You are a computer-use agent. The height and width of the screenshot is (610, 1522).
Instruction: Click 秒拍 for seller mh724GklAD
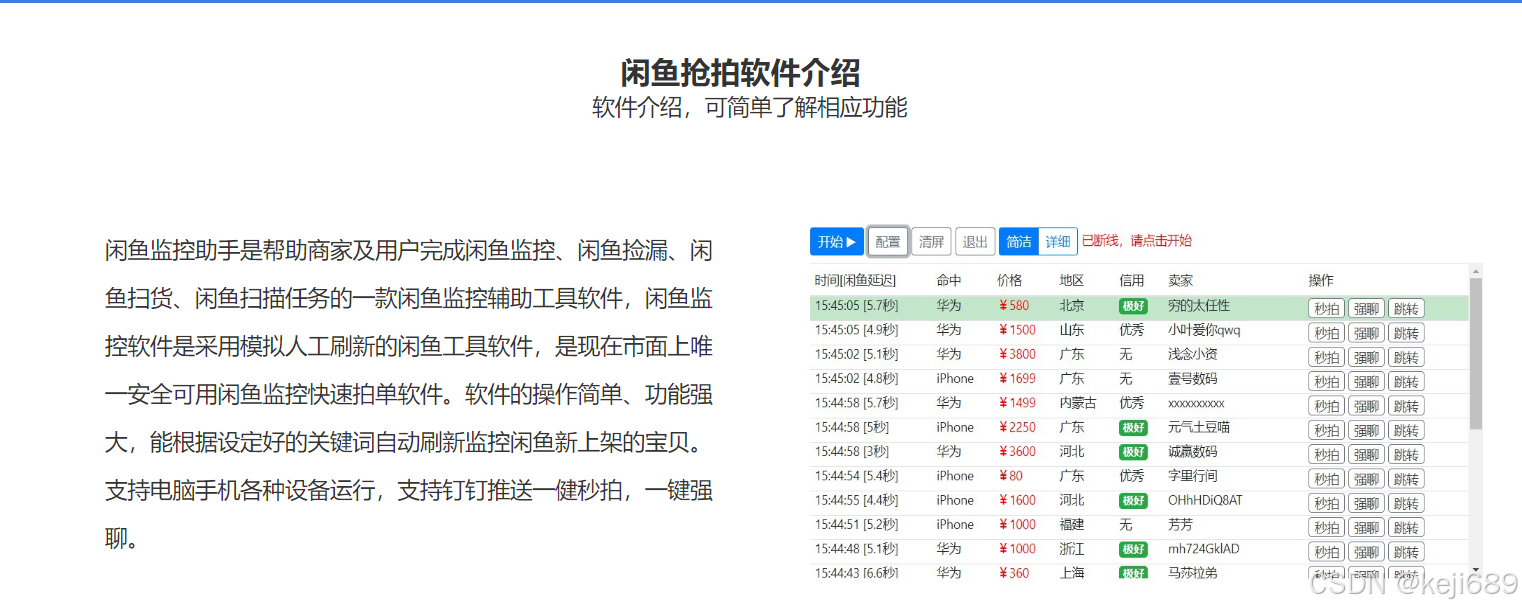(x=1327, y=552)
